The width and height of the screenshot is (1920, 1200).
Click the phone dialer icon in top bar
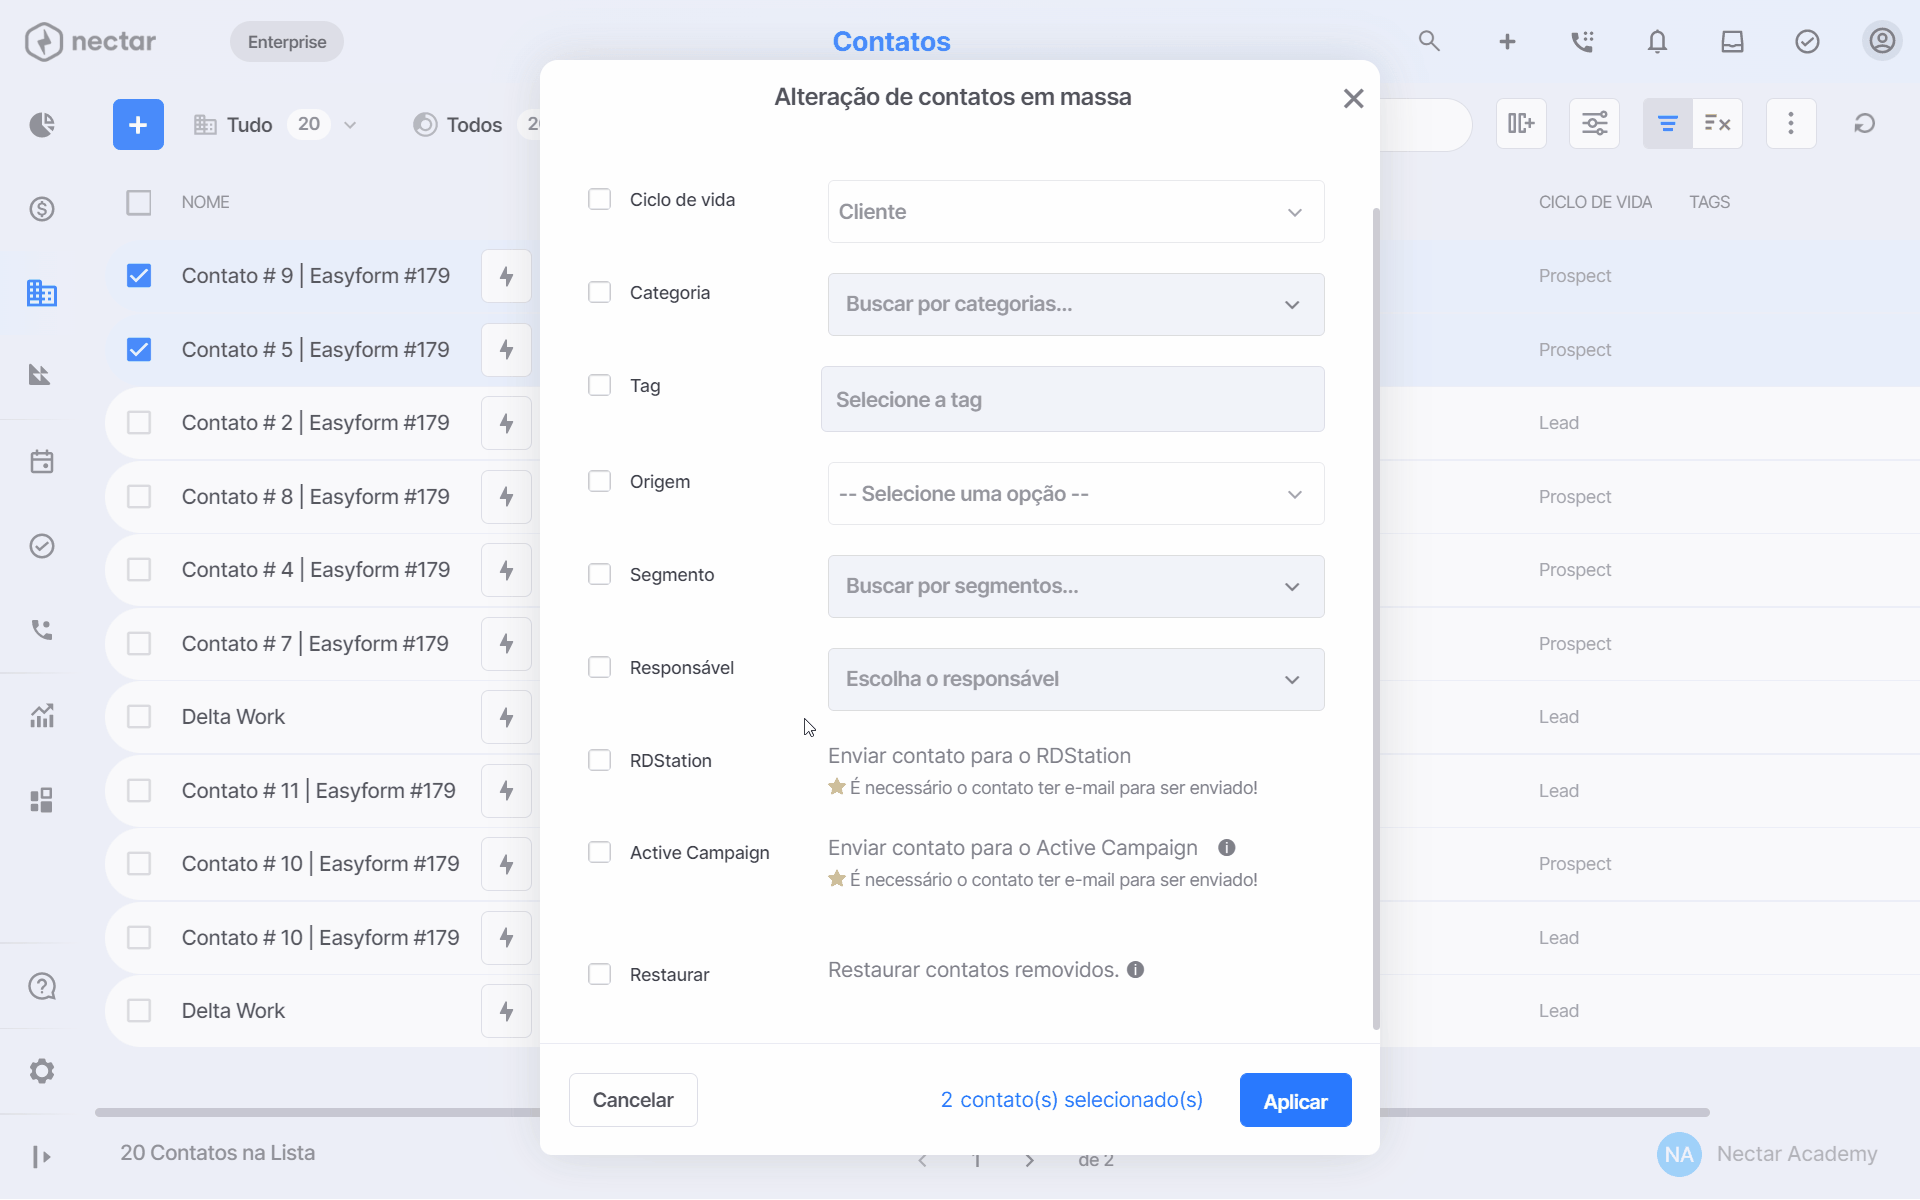tap(1582, 42)
